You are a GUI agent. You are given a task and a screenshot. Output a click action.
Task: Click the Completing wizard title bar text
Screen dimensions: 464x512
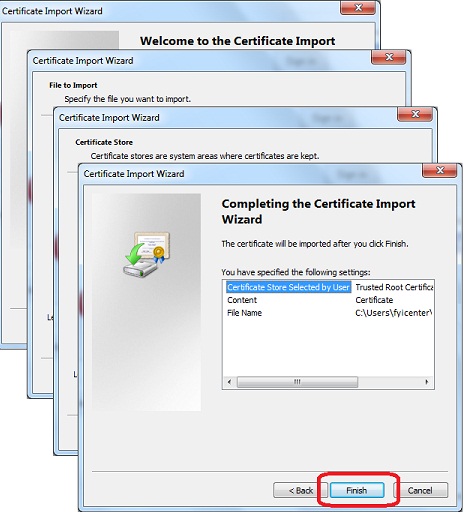[134, 174]
